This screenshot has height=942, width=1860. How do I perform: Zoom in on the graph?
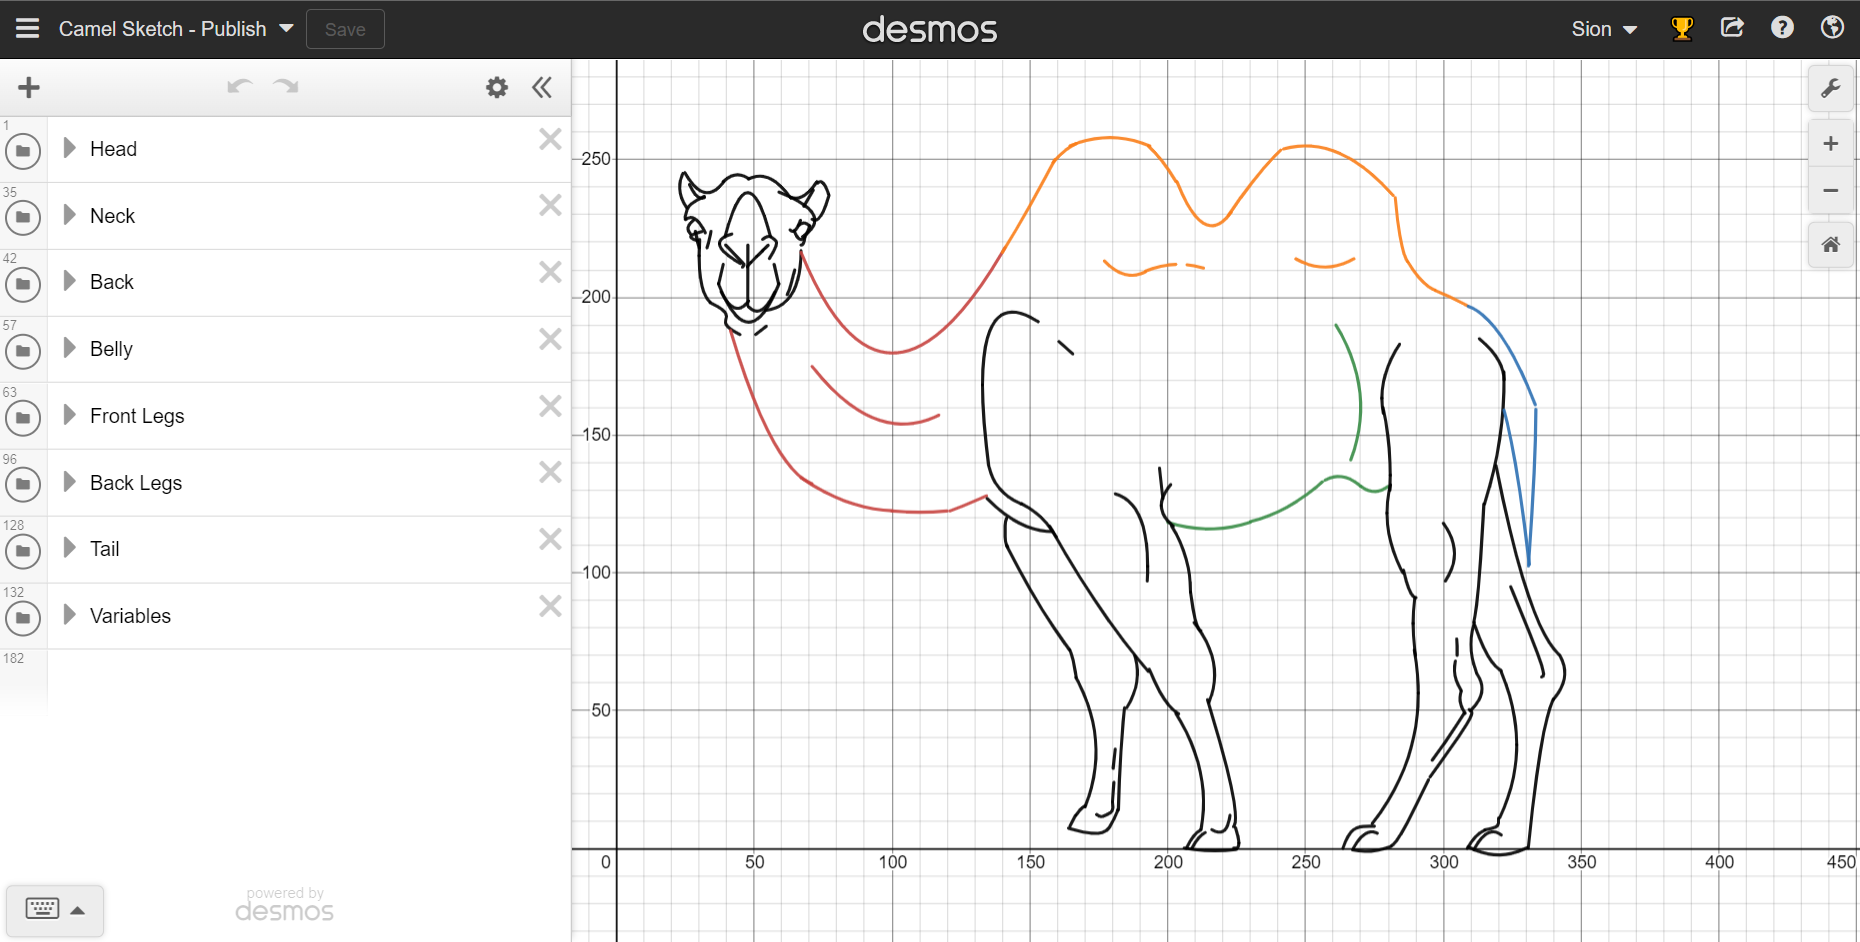1831,144
